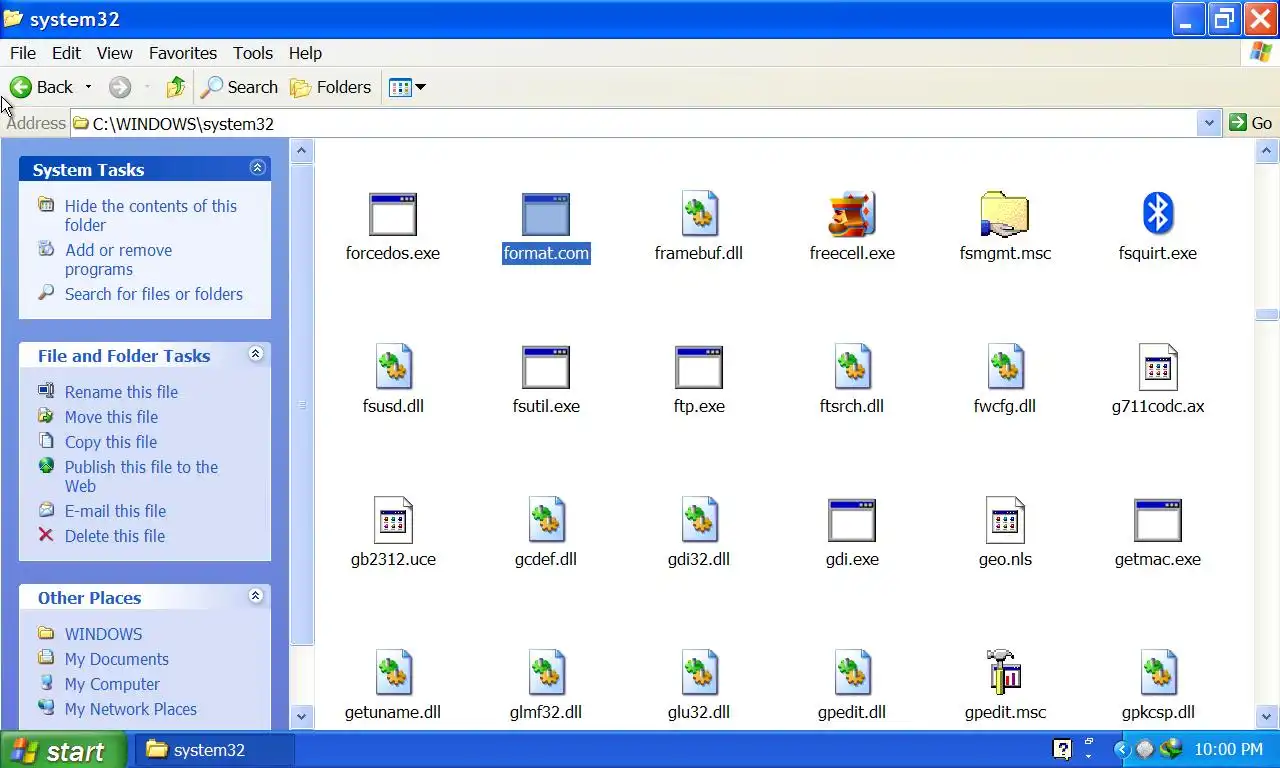Open the Forward history dropdown arrow
1280x768 pixels.
[x=147, y=87]
